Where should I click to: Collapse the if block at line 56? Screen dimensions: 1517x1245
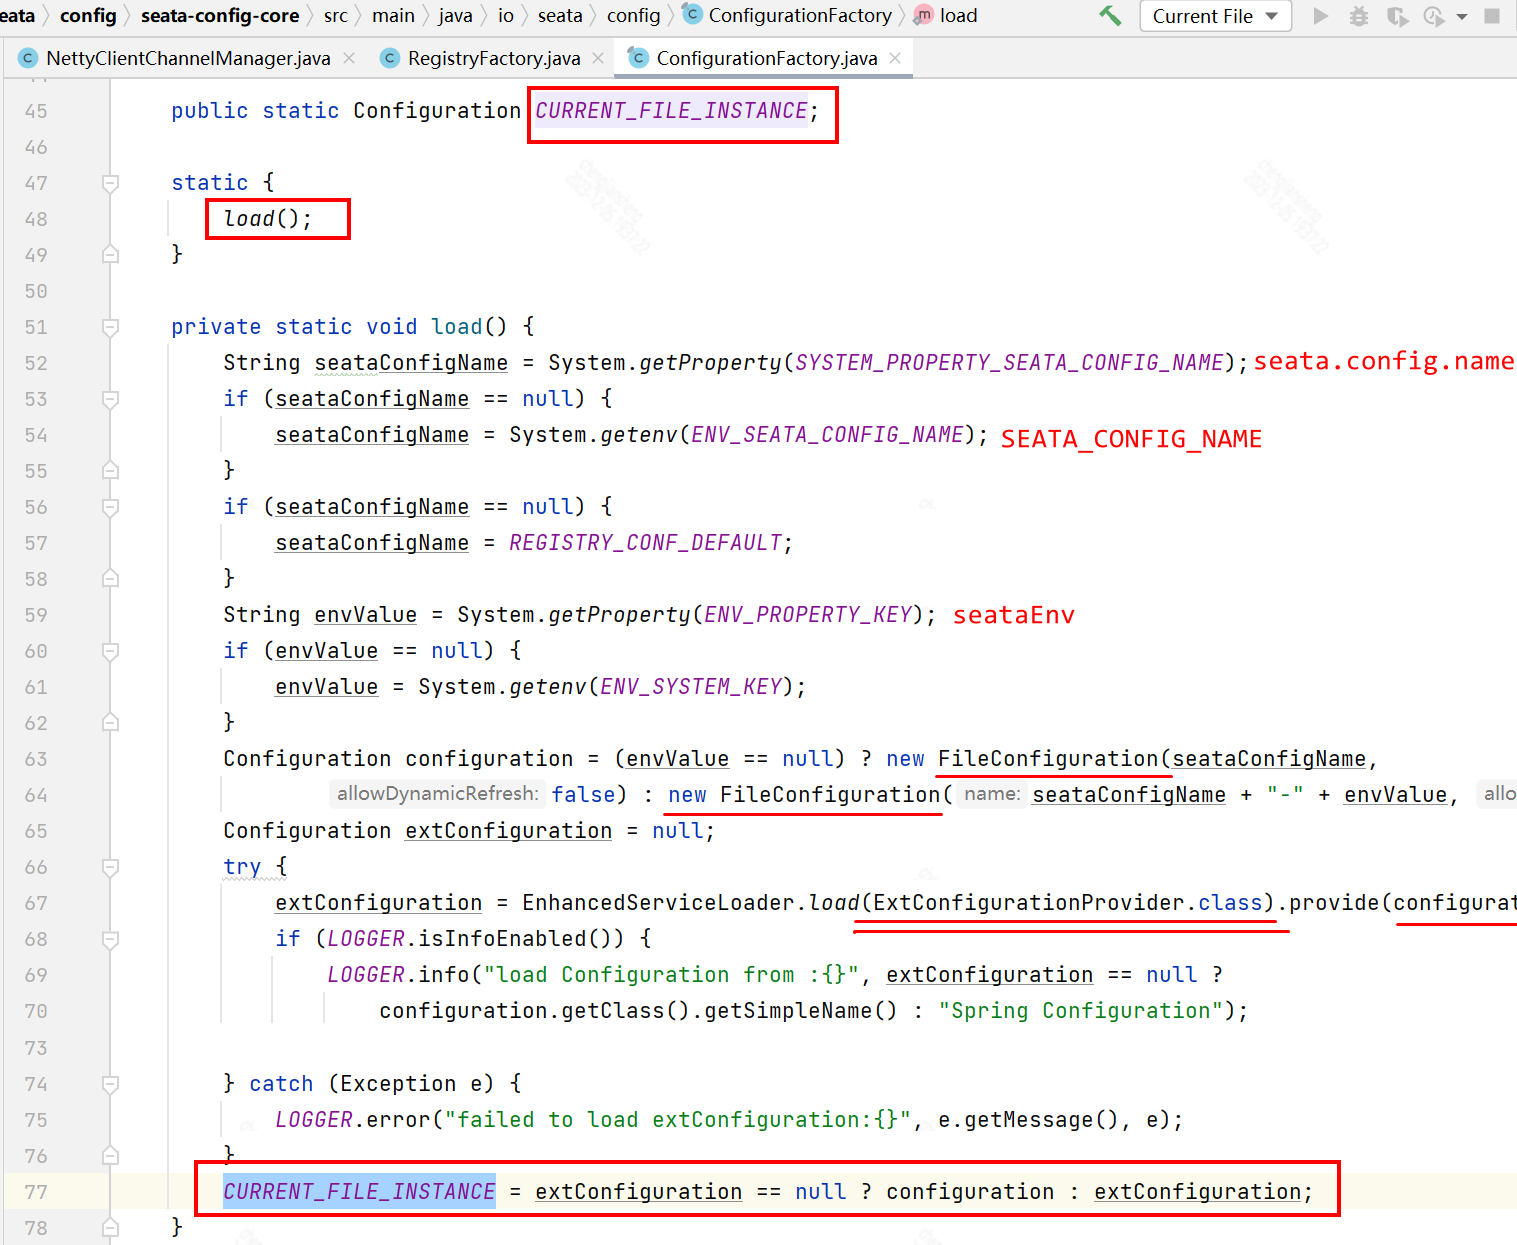click(x=110, y=507)
